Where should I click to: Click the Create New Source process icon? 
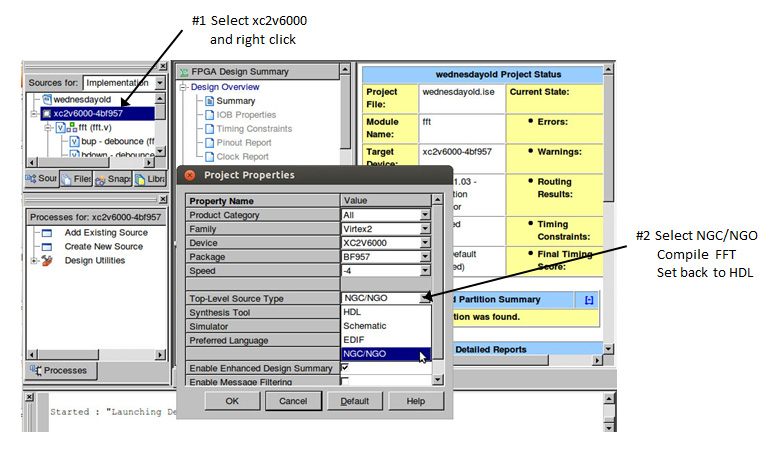(x=46, y=246)
